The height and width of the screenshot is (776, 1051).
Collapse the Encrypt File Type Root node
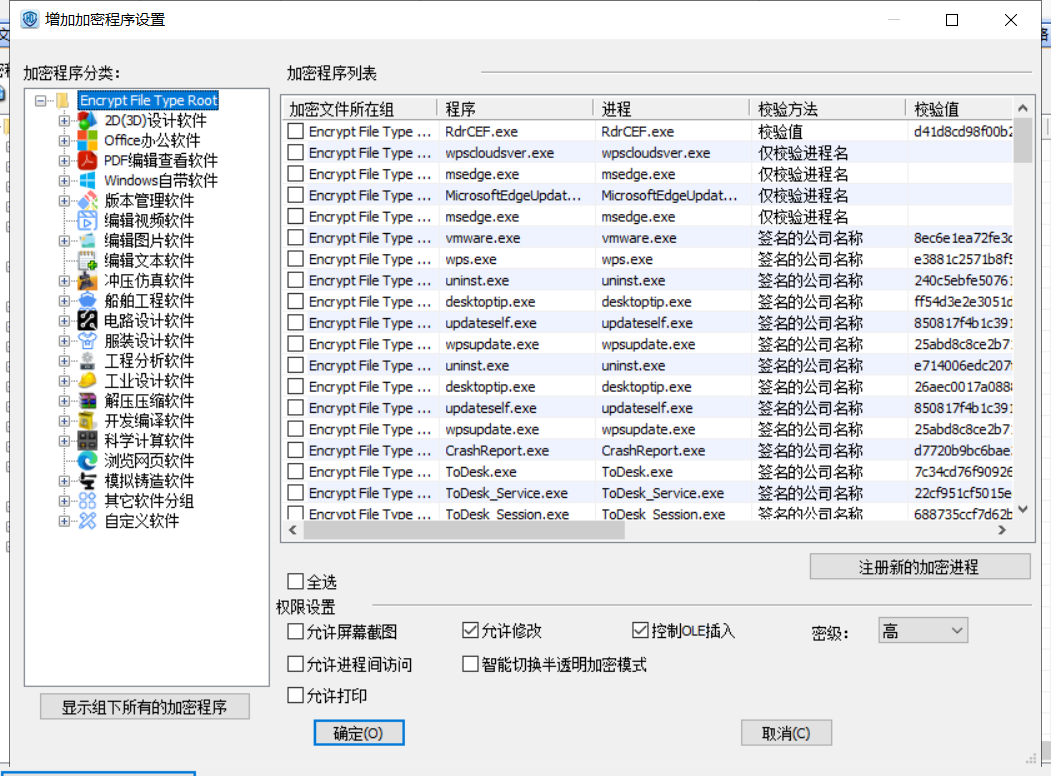[41, 101]
